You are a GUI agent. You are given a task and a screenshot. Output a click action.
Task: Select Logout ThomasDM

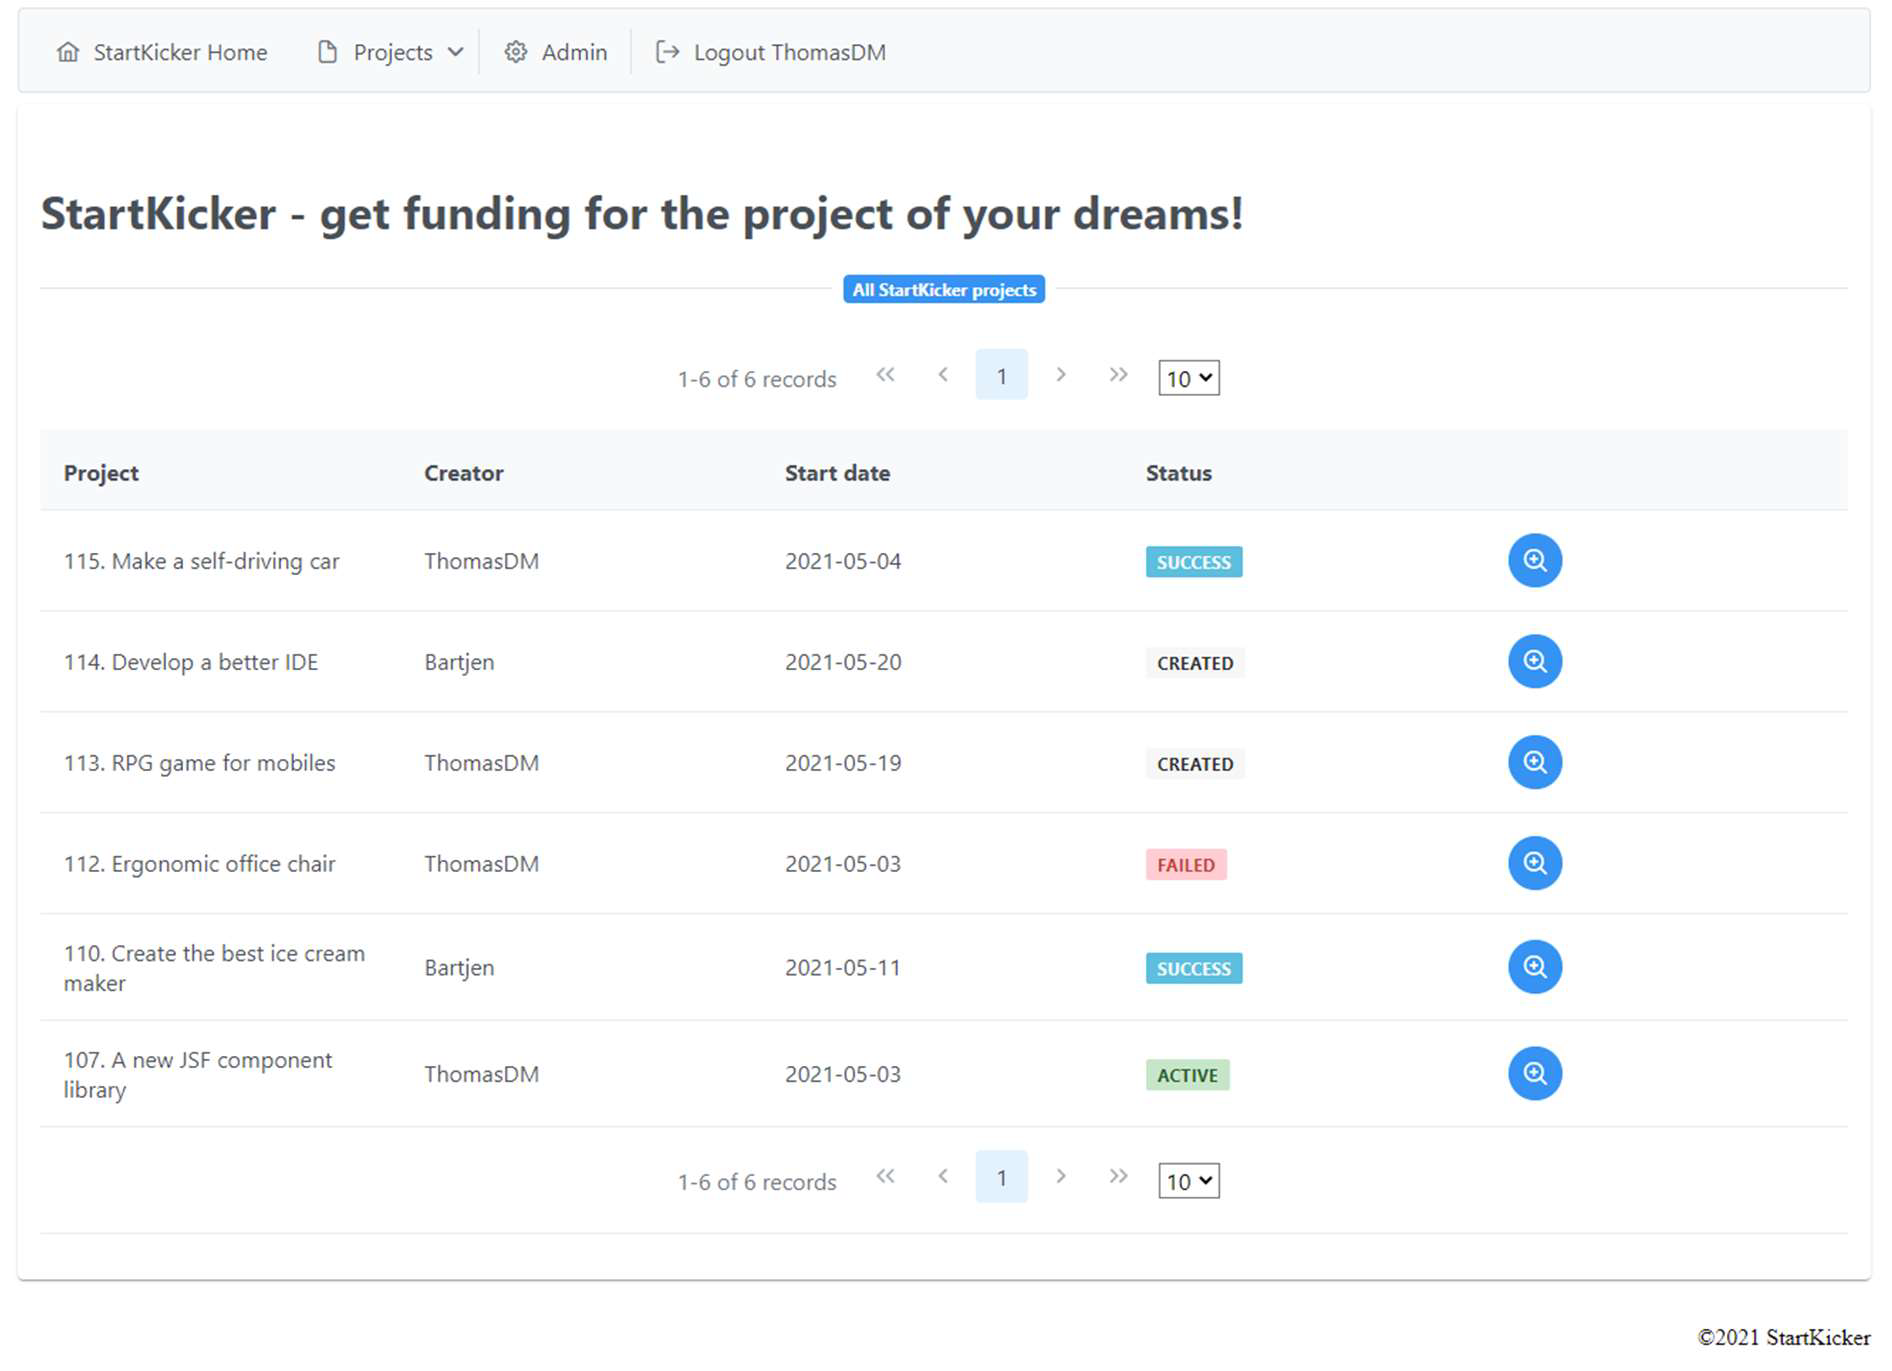tap(771, 52)
